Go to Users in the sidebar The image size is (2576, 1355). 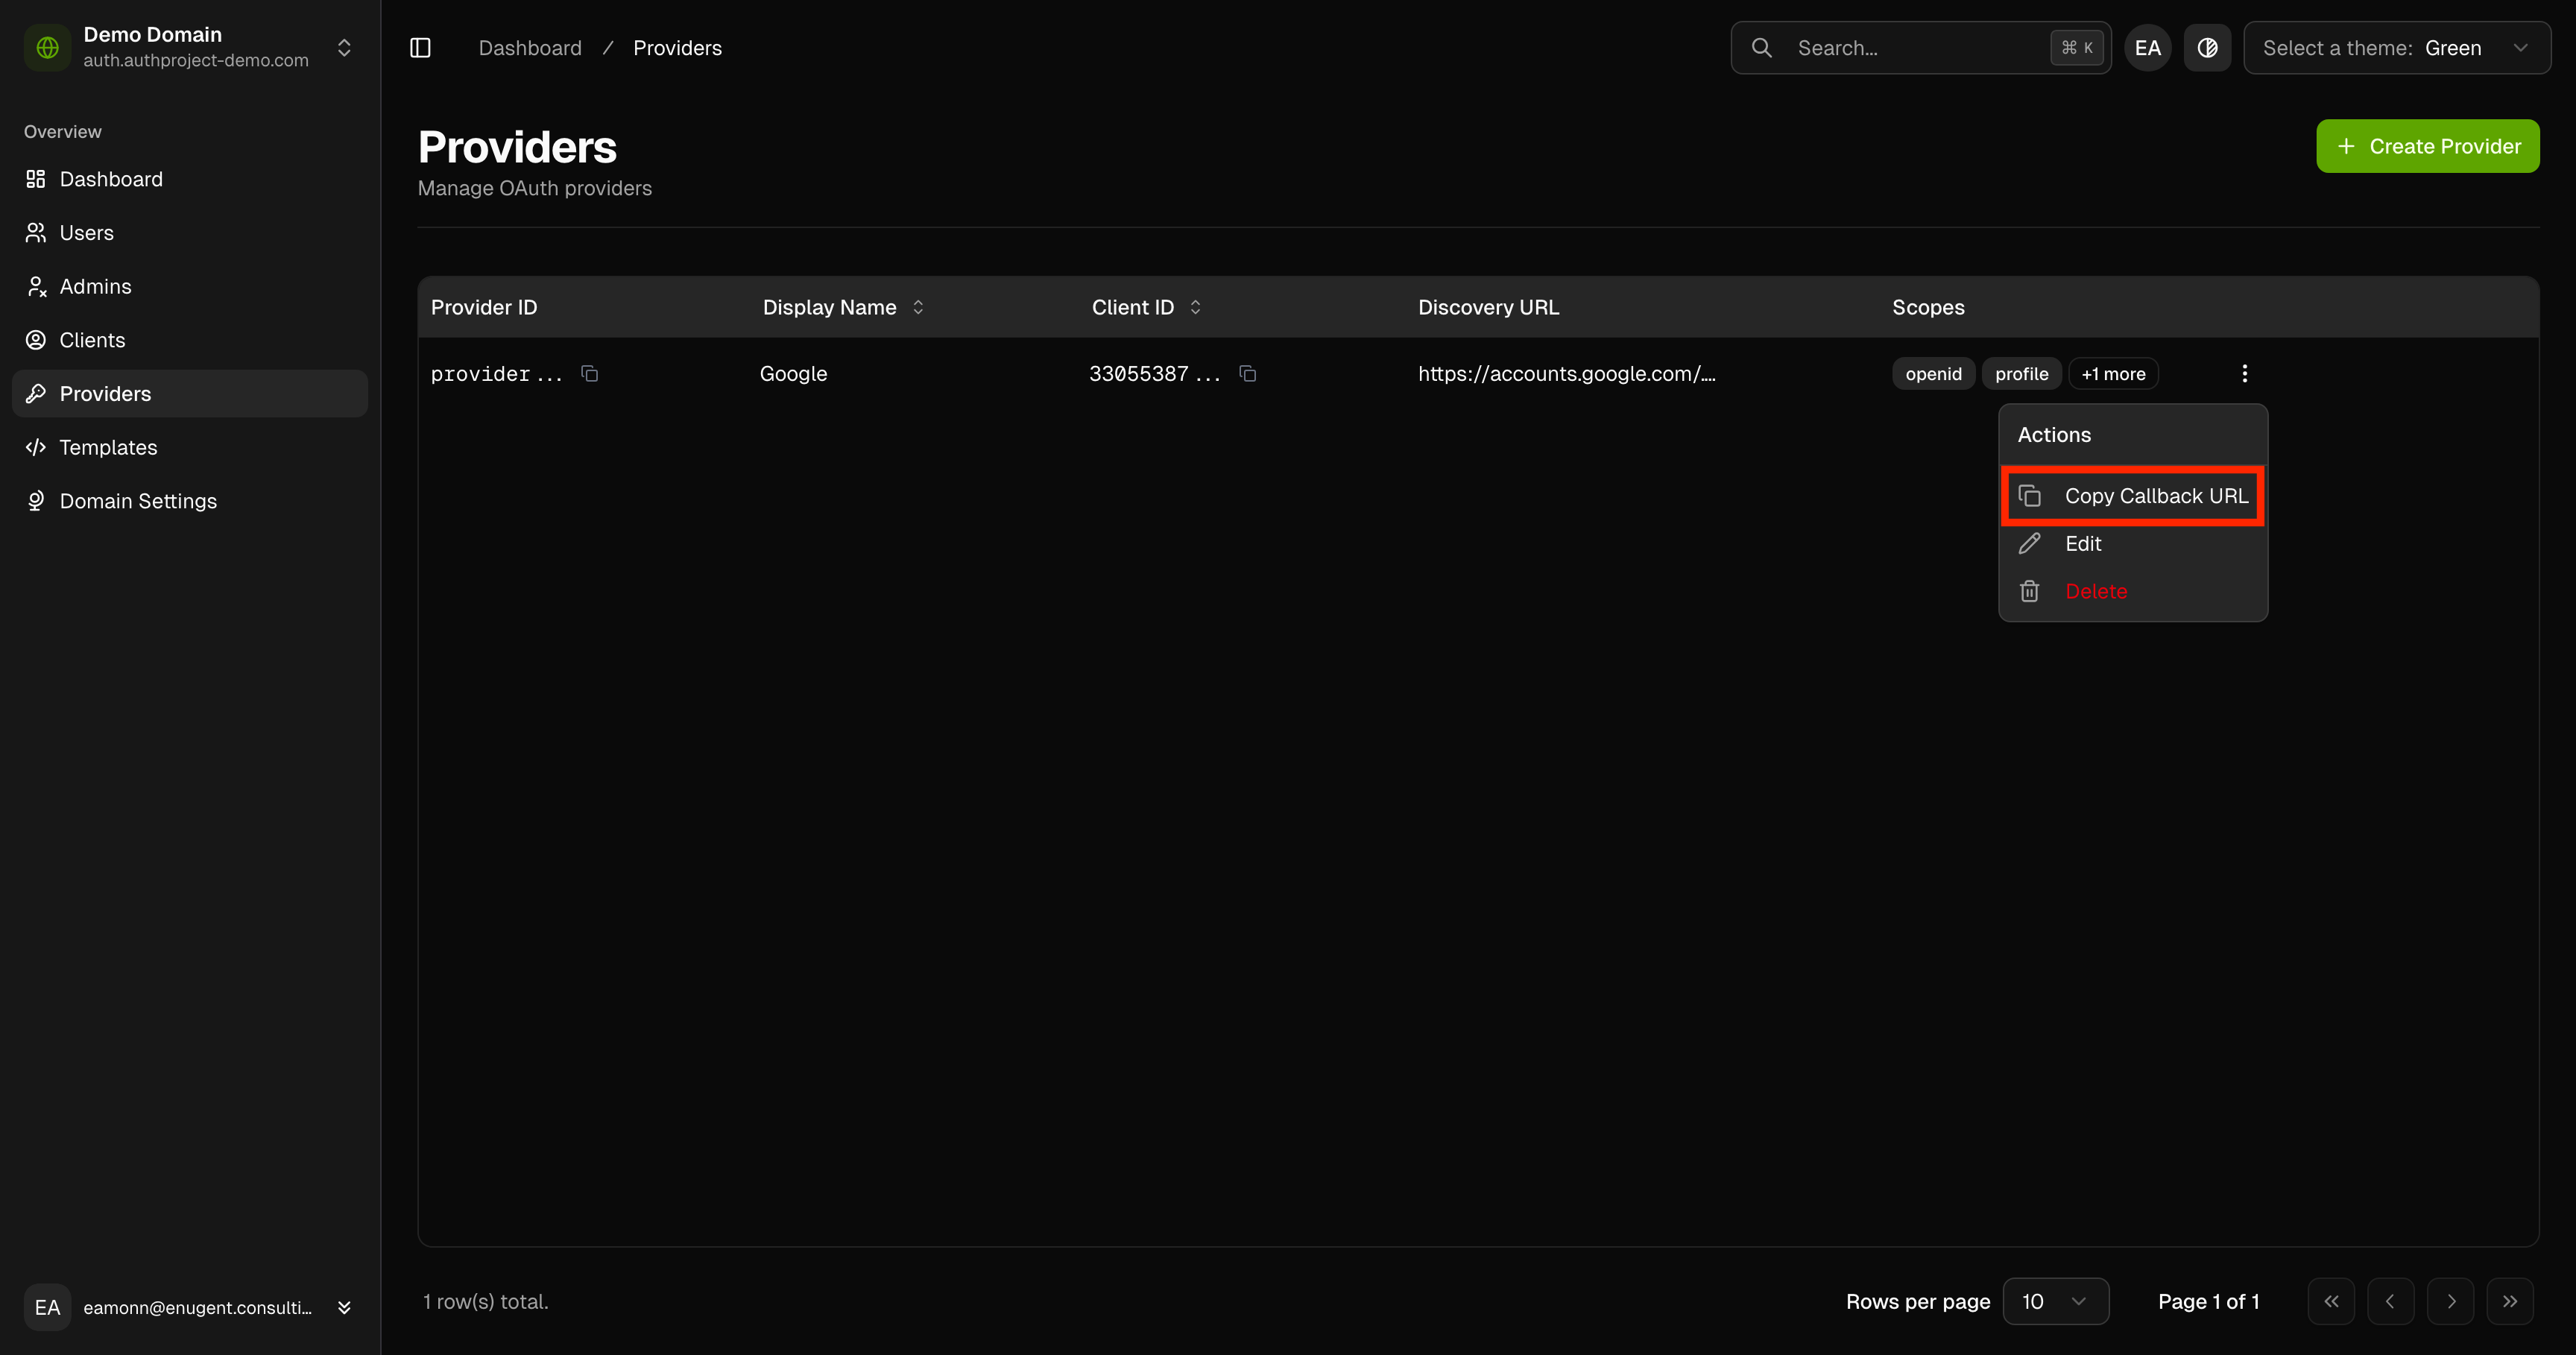pyautogui.click(x=190, y=233)
